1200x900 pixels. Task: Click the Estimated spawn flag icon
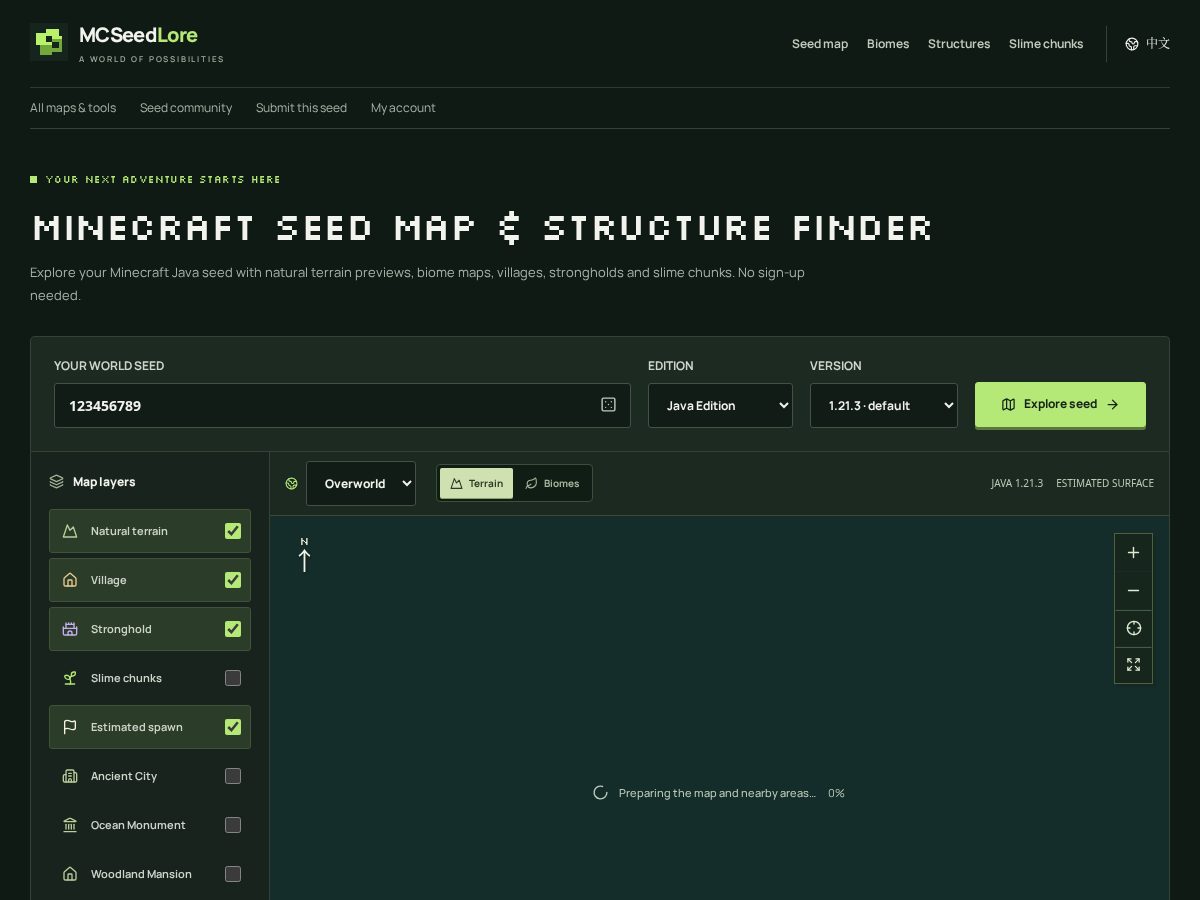click(70, 727)
